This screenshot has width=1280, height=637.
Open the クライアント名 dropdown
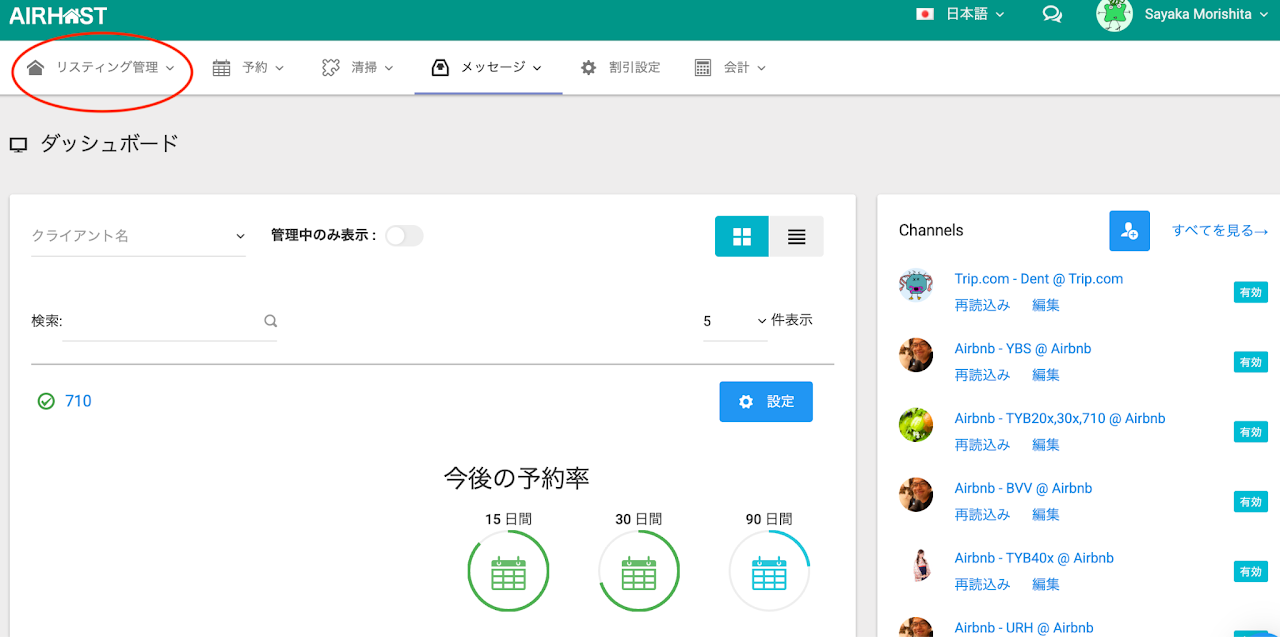(x=138, y=236)
